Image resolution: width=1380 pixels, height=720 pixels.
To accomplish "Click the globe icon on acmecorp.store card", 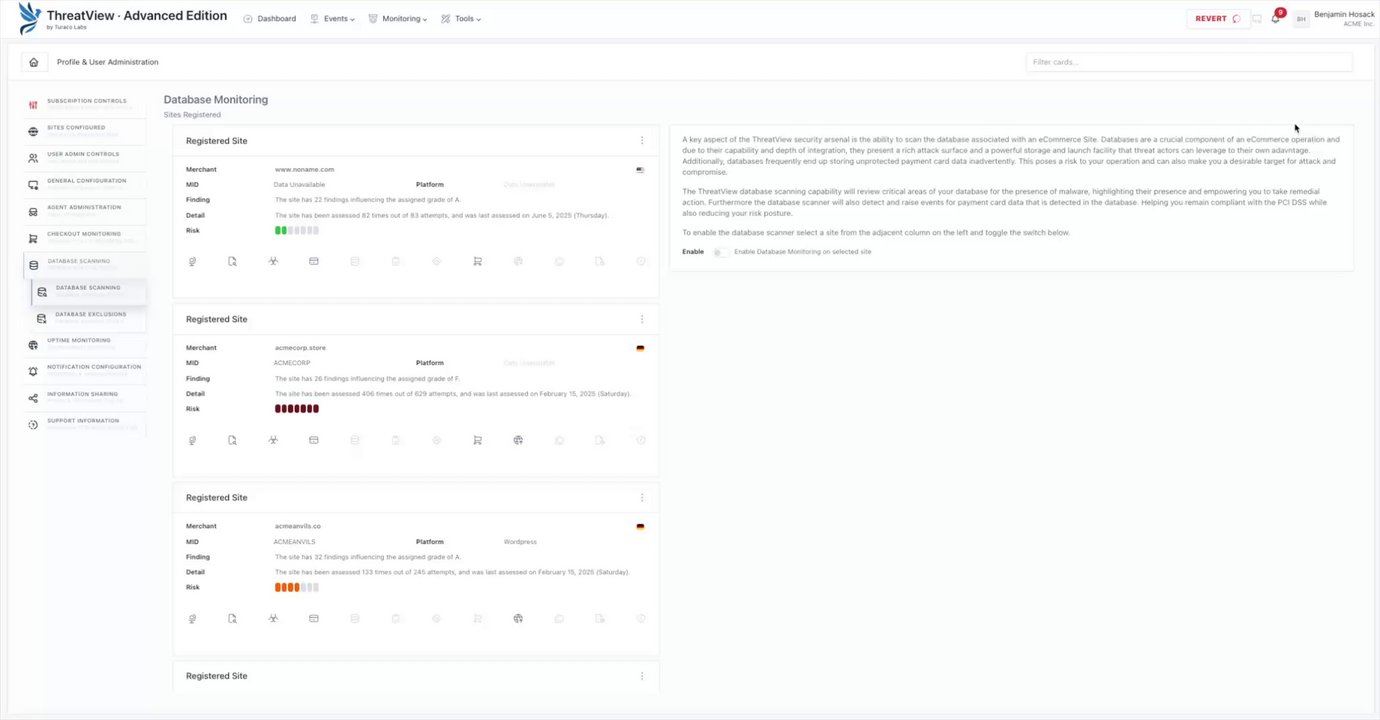I will click(x=518, y=440).
